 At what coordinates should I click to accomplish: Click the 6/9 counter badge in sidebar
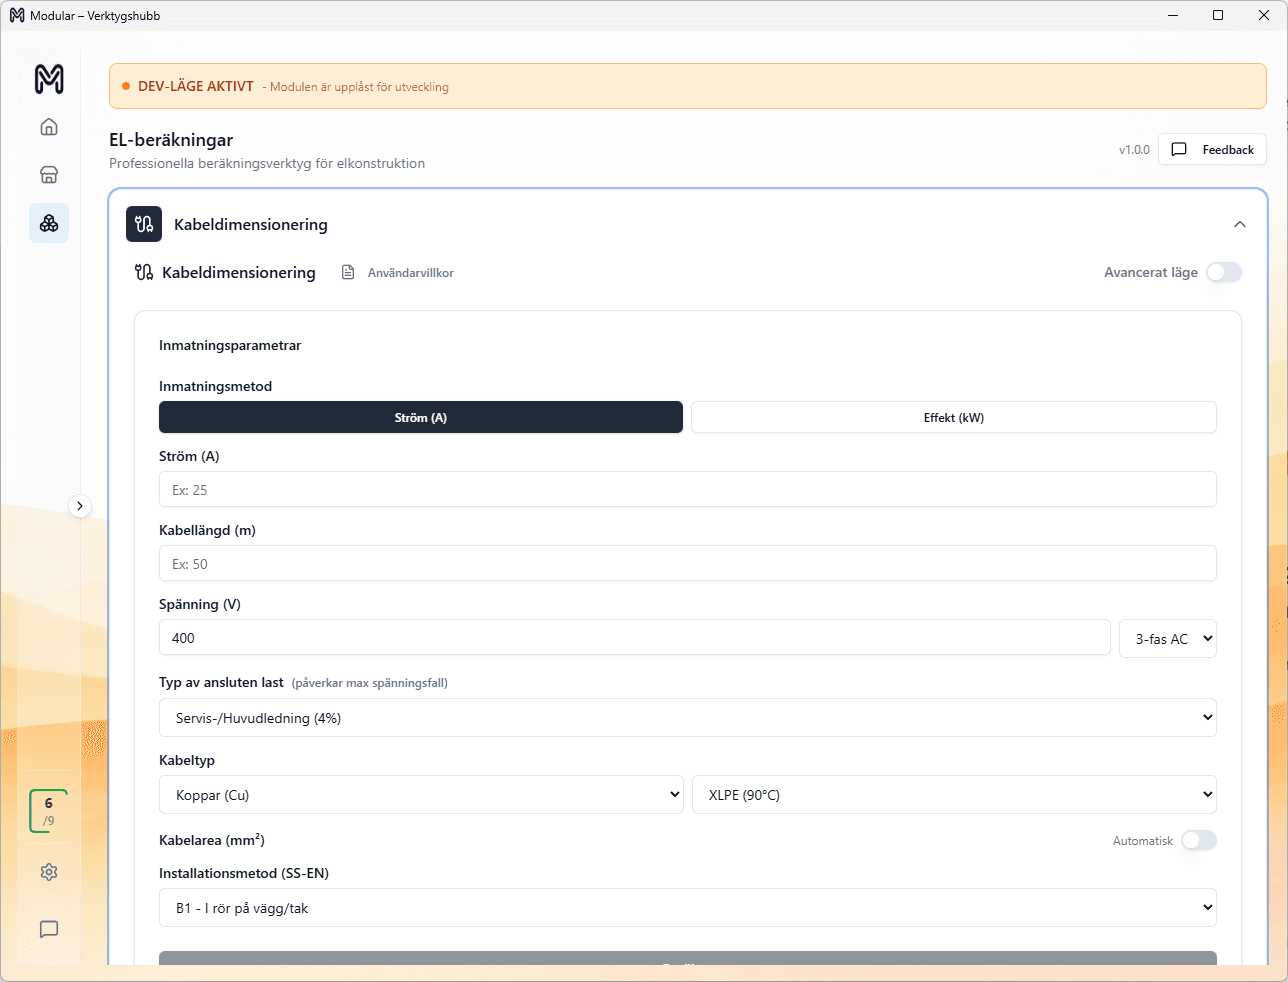click(x=48, y=811)
